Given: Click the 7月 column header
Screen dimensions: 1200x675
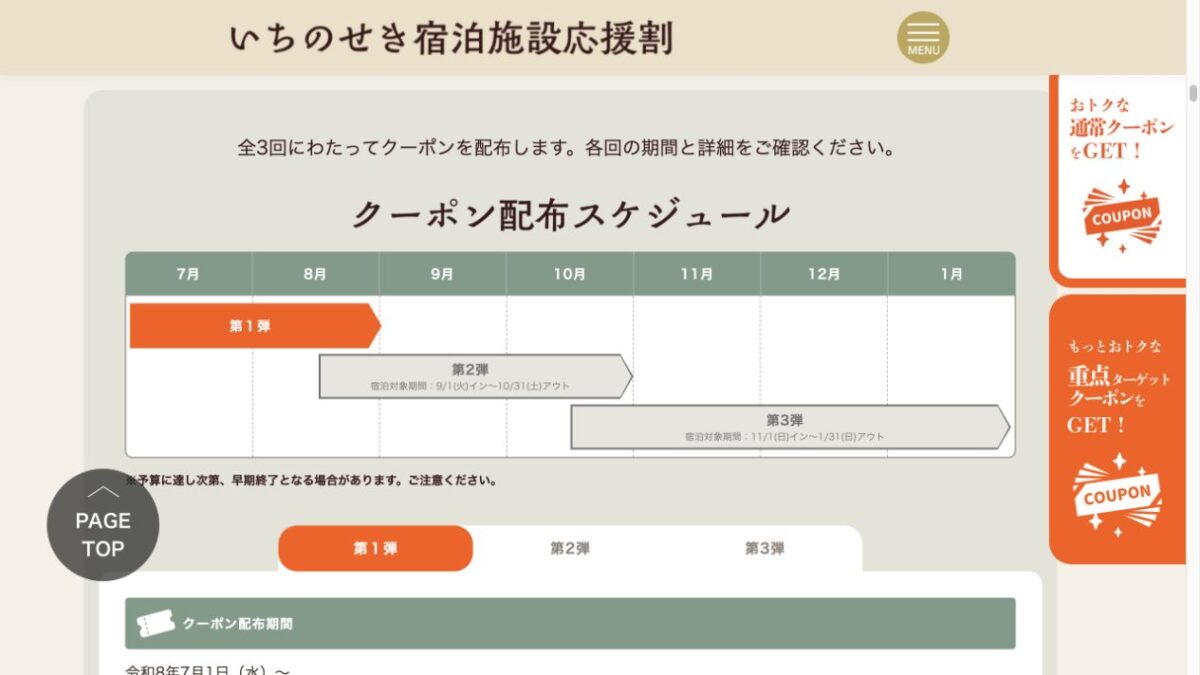Looking at the screenshot, I should (x=188, y=274).
